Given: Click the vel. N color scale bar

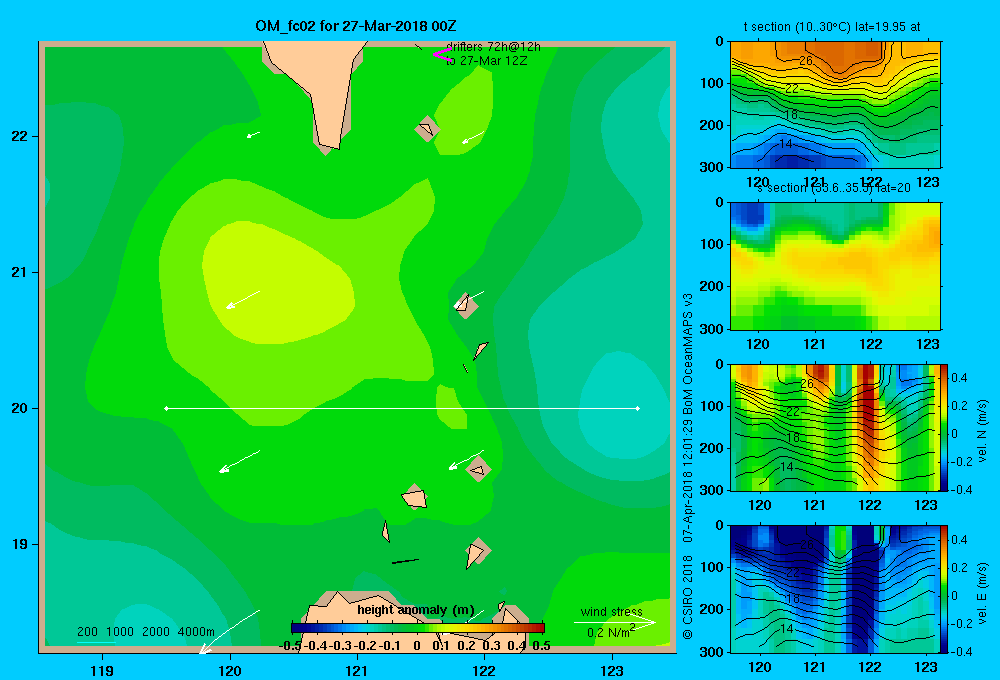Looking at the screenshot, I should coord(945,427).
